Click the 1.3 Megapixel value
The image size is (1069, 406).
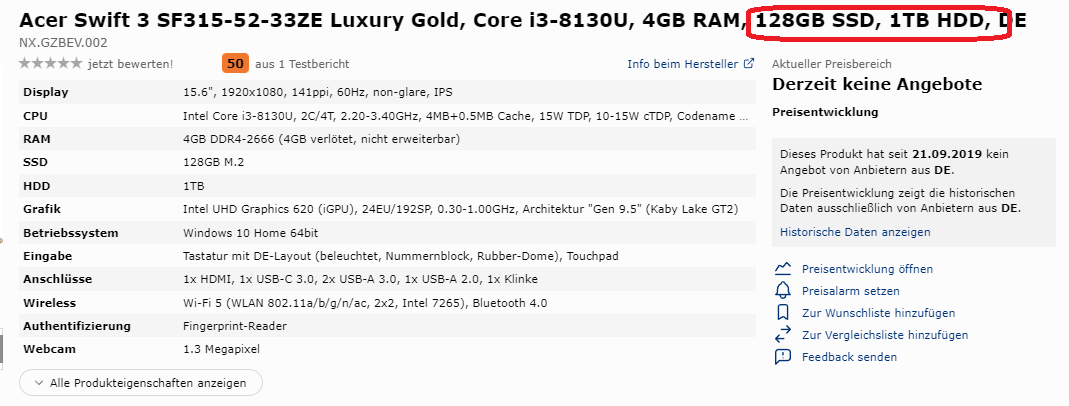tap(221, 349)
